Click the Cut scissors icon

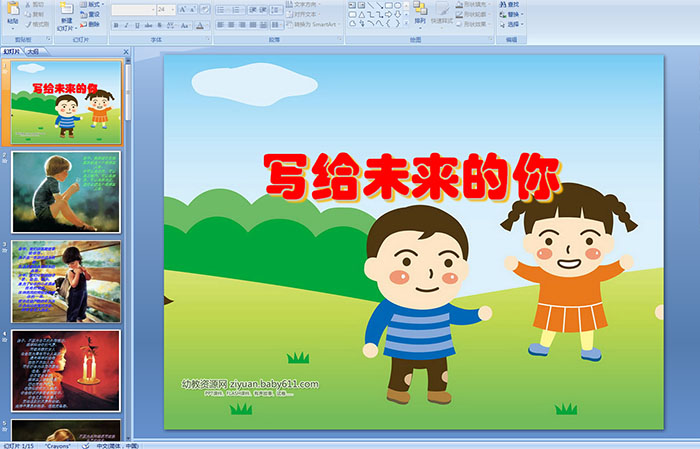tap(28, 4)
